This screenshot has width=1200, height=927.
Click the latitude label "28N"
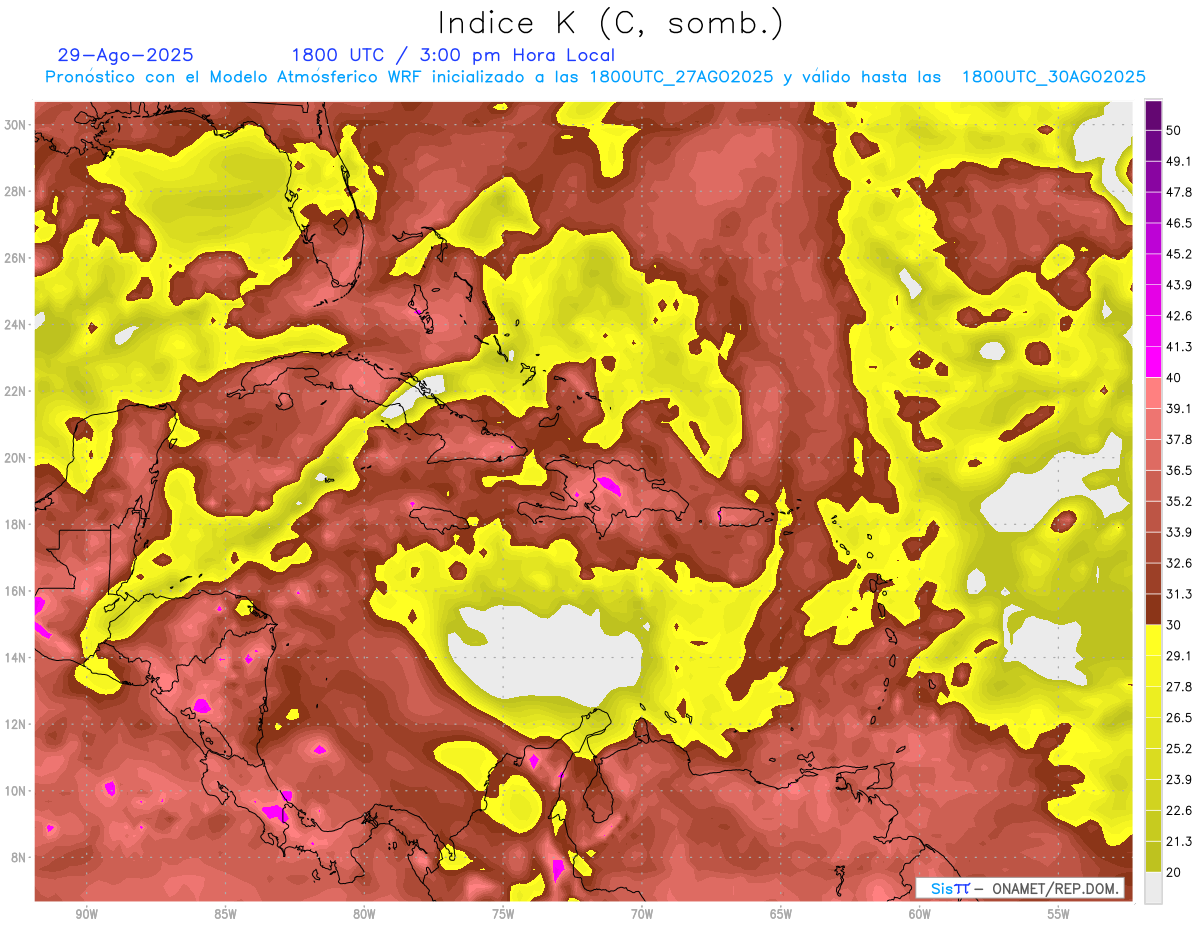17,191
